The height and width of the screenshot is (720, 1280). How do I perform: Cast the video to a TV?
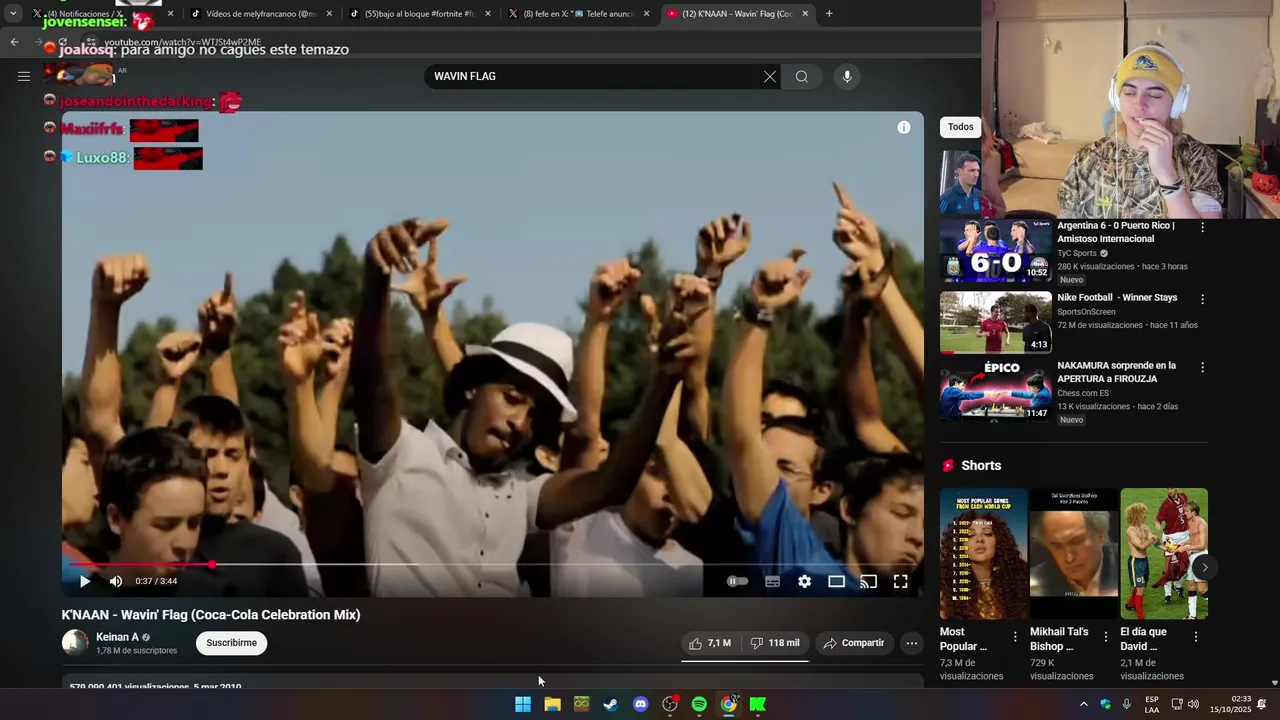[868, 581]
